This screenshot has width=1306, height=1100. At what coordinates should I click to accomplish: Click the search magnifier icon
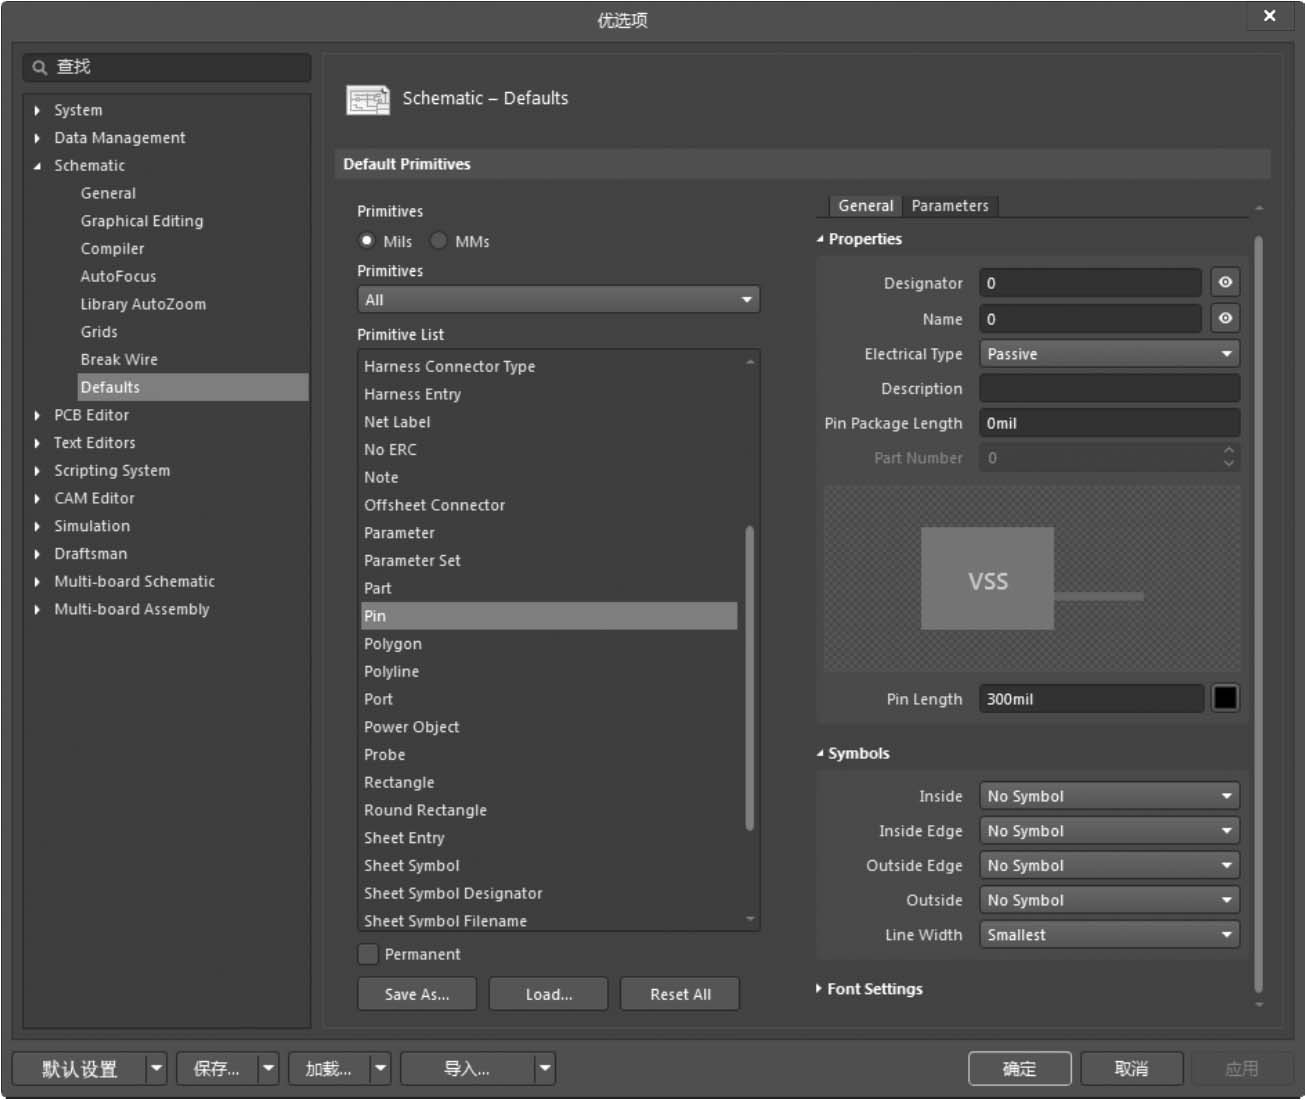pyautogui.click(x=40, y=68)
